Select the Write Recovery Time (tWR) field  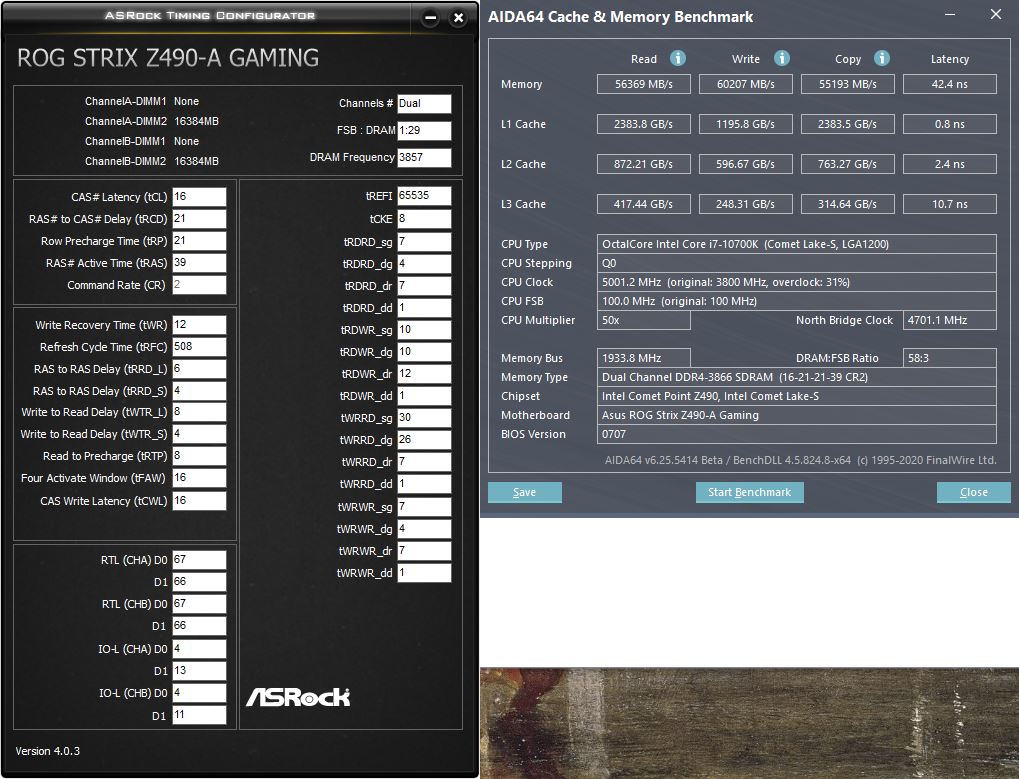coord(199,325)
